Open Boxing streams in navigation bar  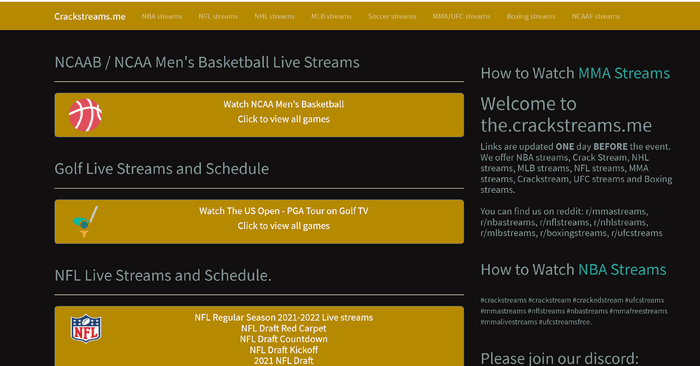point(531,17)
